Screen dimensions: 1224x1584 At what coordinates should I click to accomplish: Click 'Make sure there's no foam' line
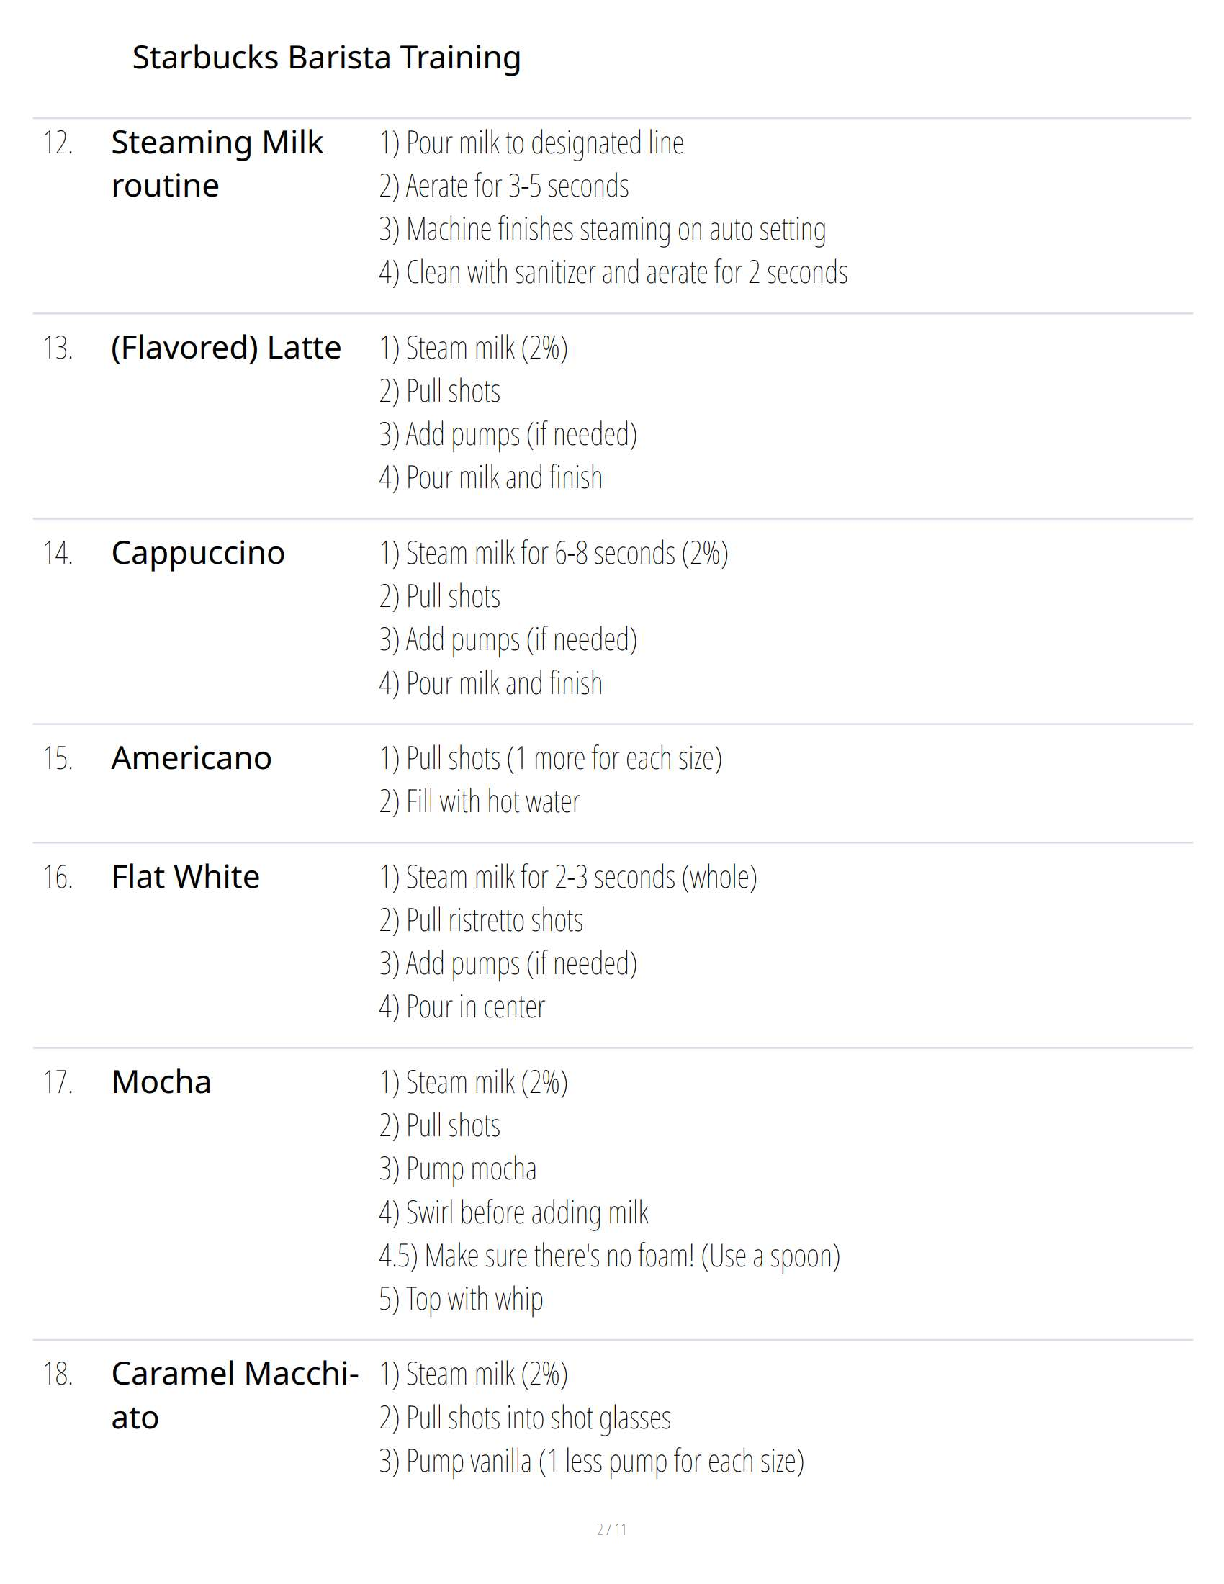tap(609, 1256)
